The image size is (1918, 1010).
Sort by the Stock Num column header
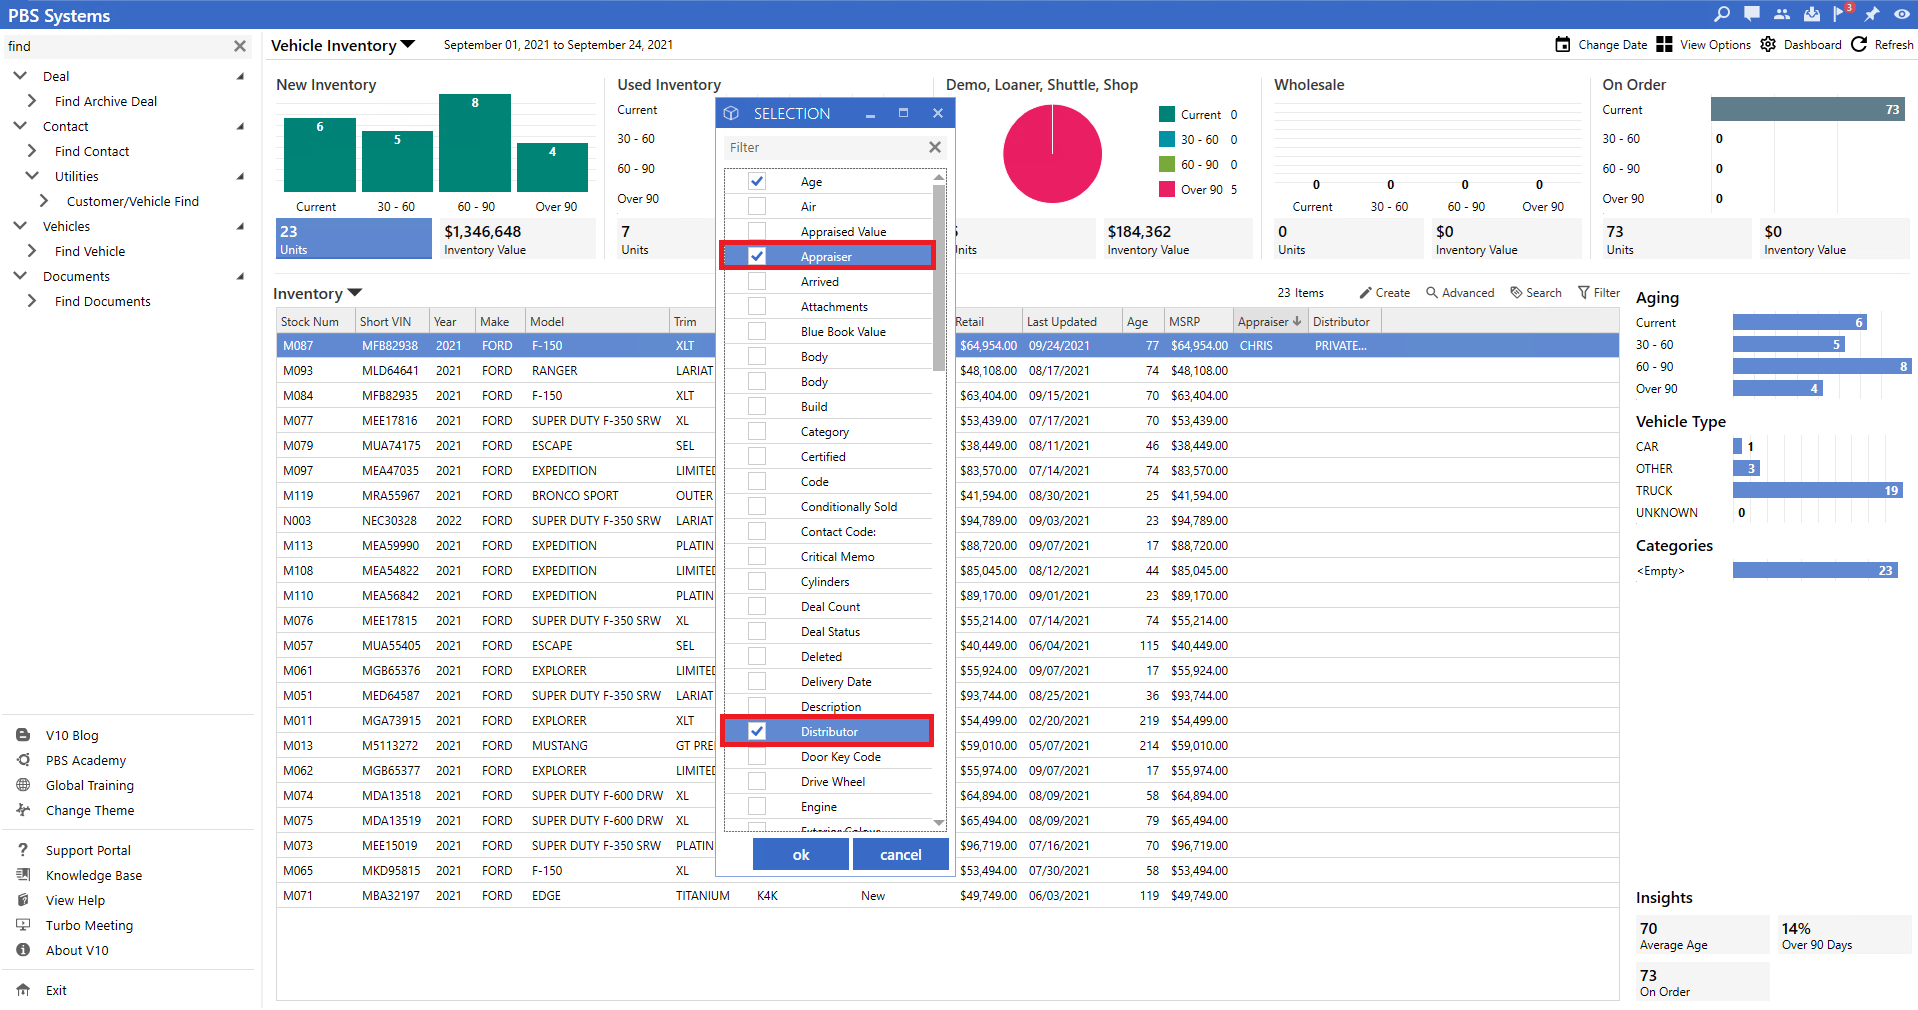(x=316, y=321)
